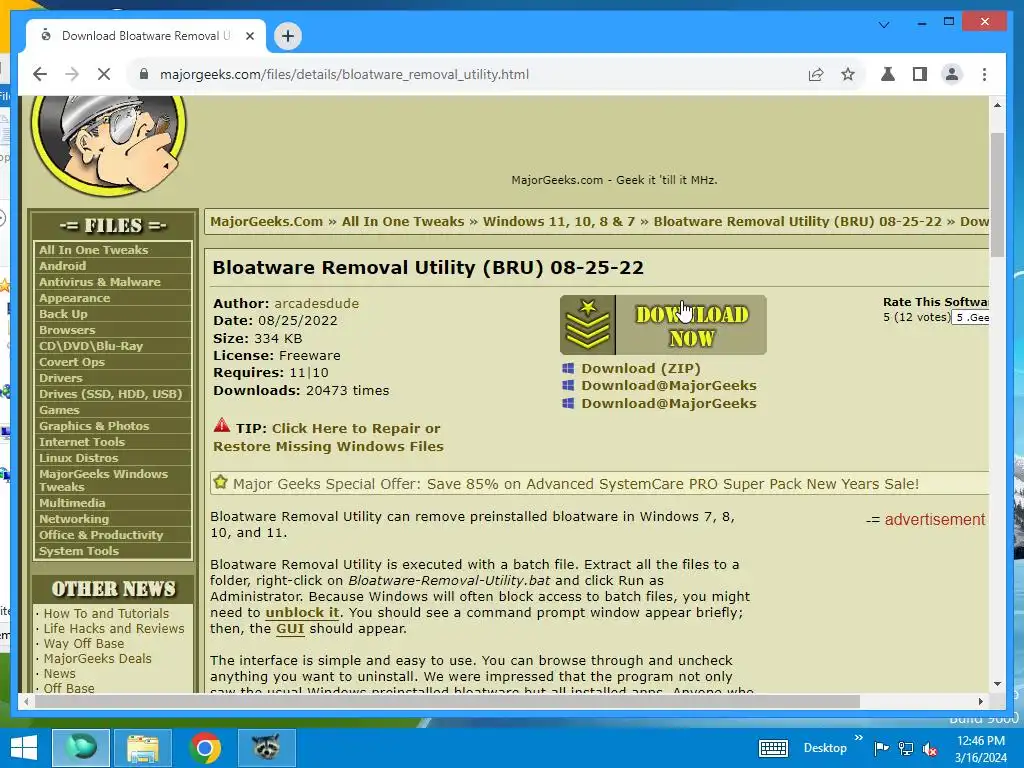Click the horizontal scrollbar thumb

click(x=447, y=701)
